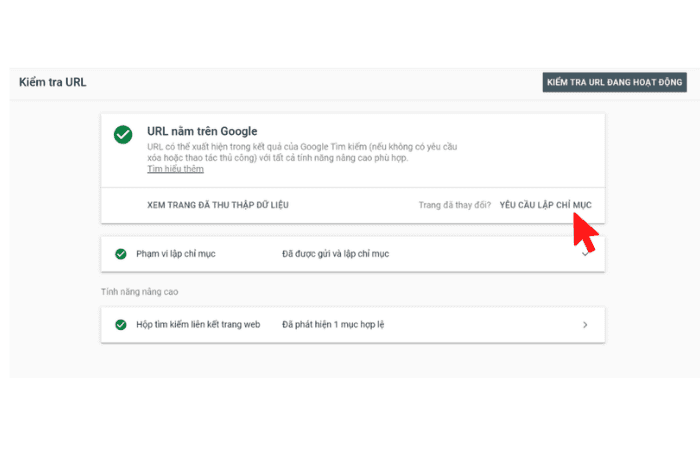Image resolution: width=700 pixels, height=450 pixels.
Task: Click the 'Tính năng nâng cao' section label
Action: 139,292
